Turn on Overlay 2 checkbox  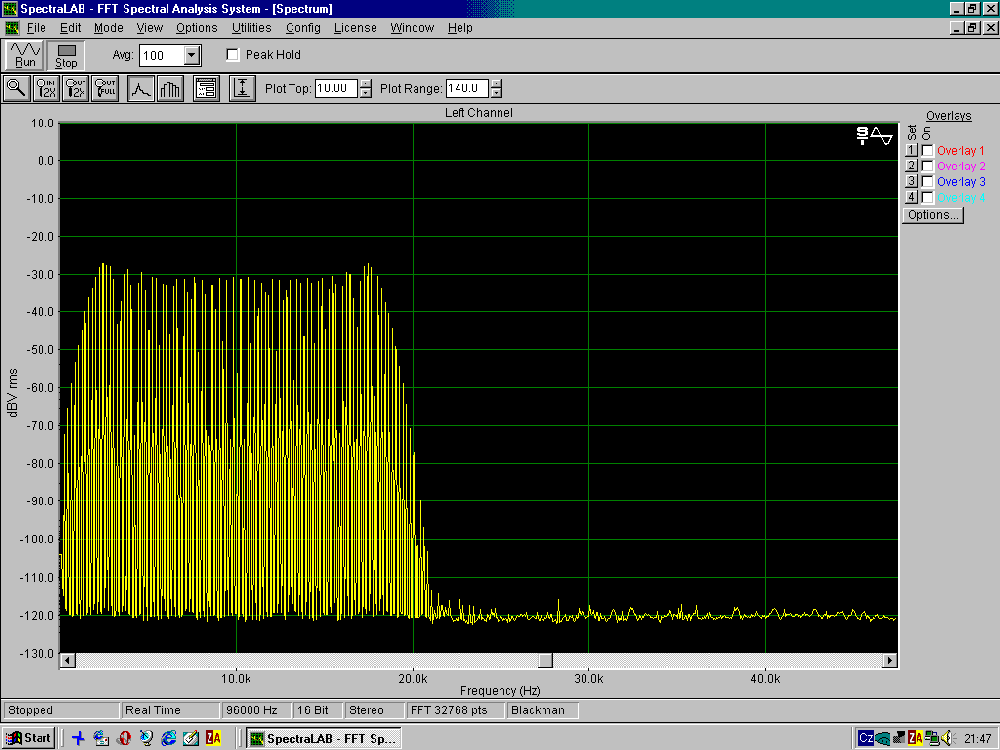(927, 166)
